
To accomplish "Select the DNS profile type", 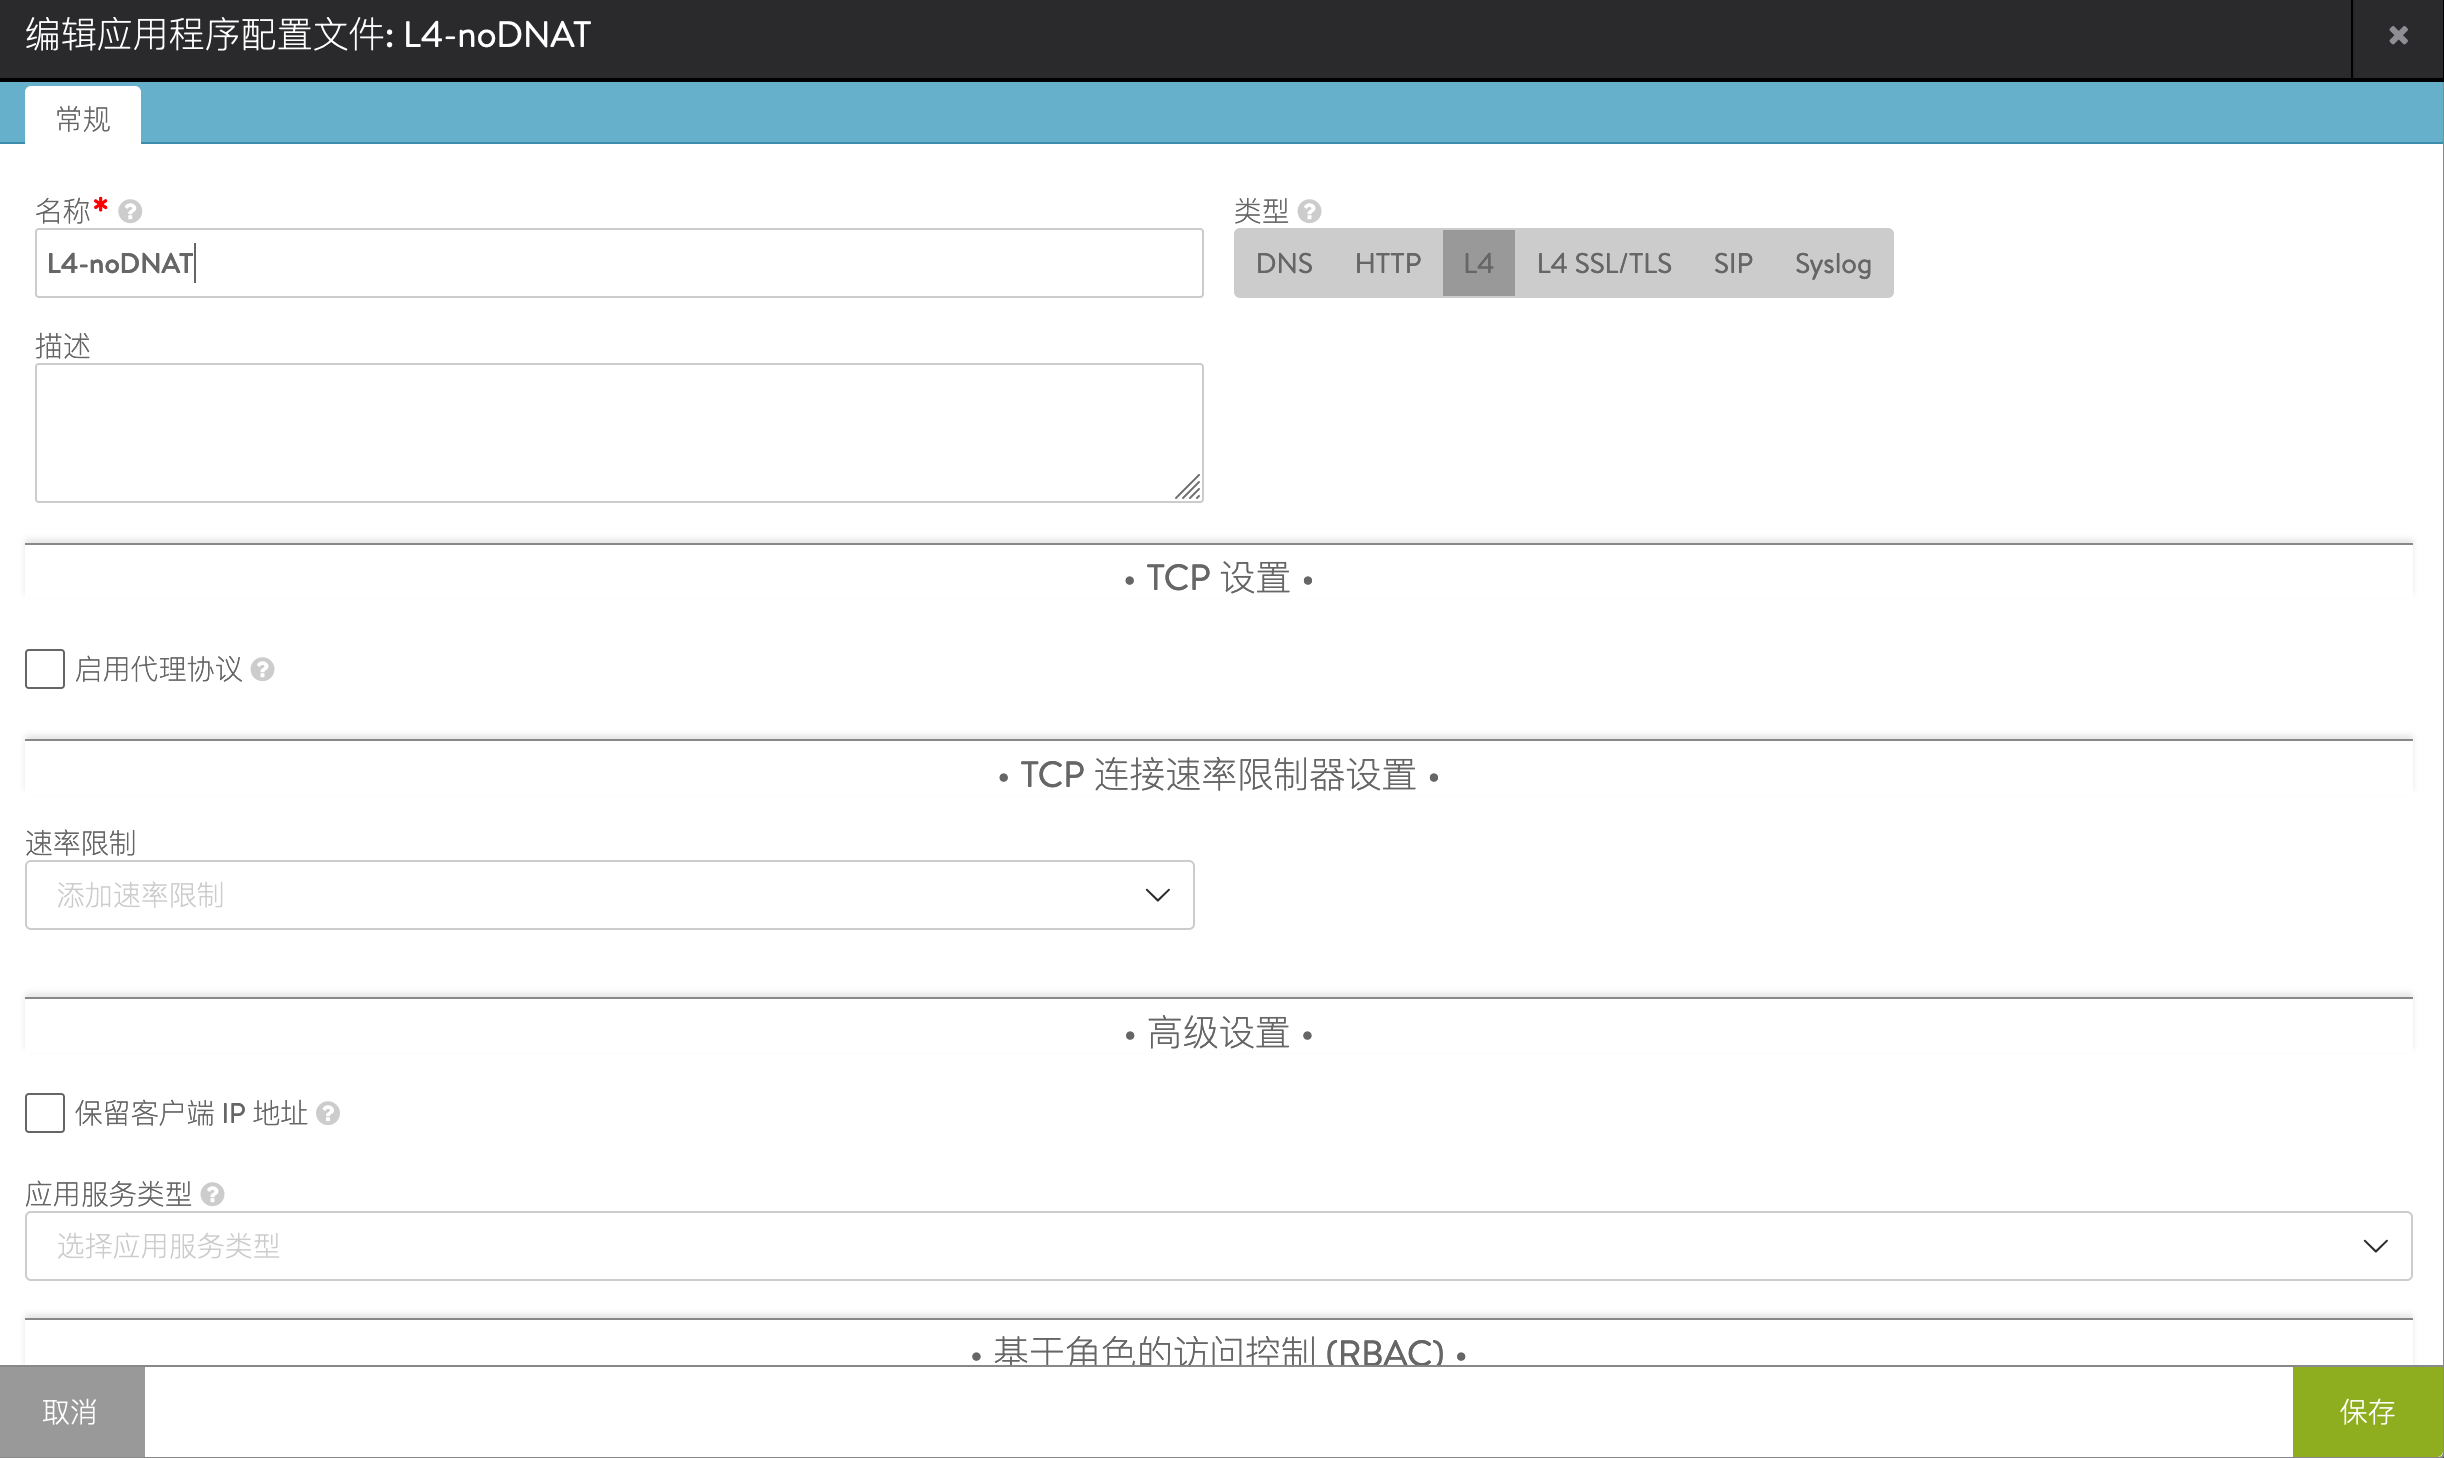I will click(1284, 263).
